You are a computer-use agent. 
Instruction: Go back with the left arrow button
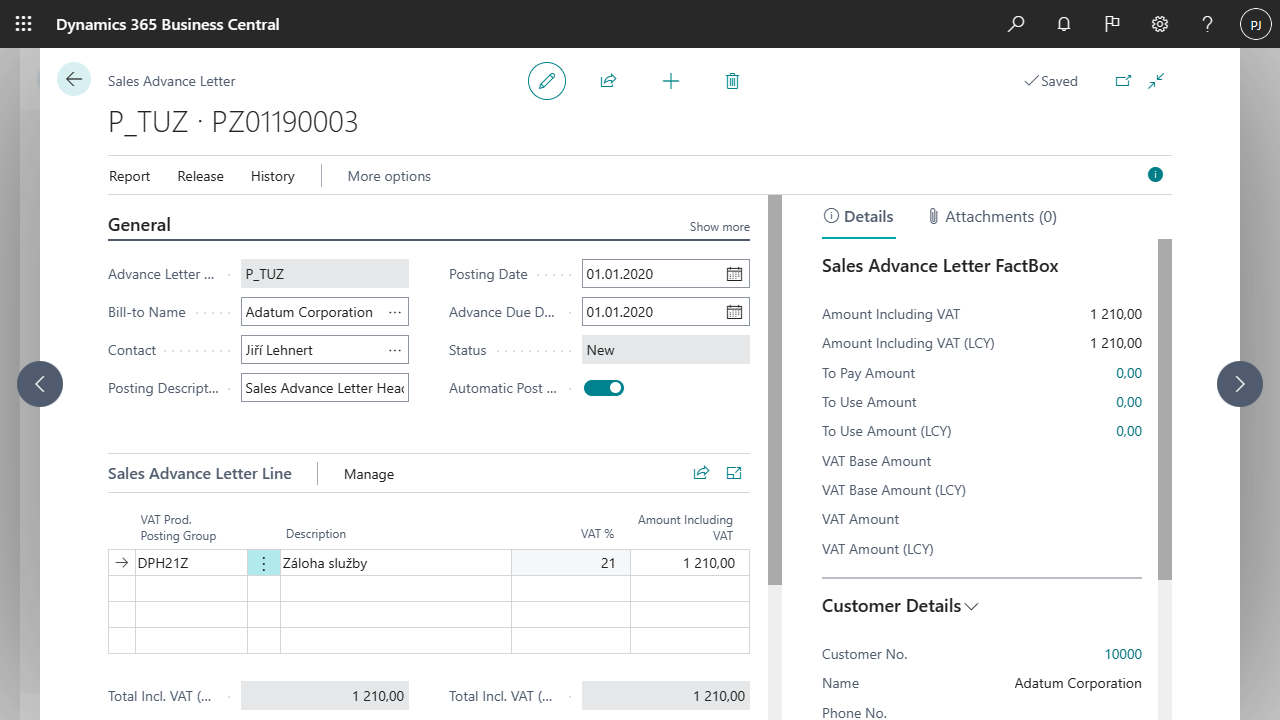point(74,79)
